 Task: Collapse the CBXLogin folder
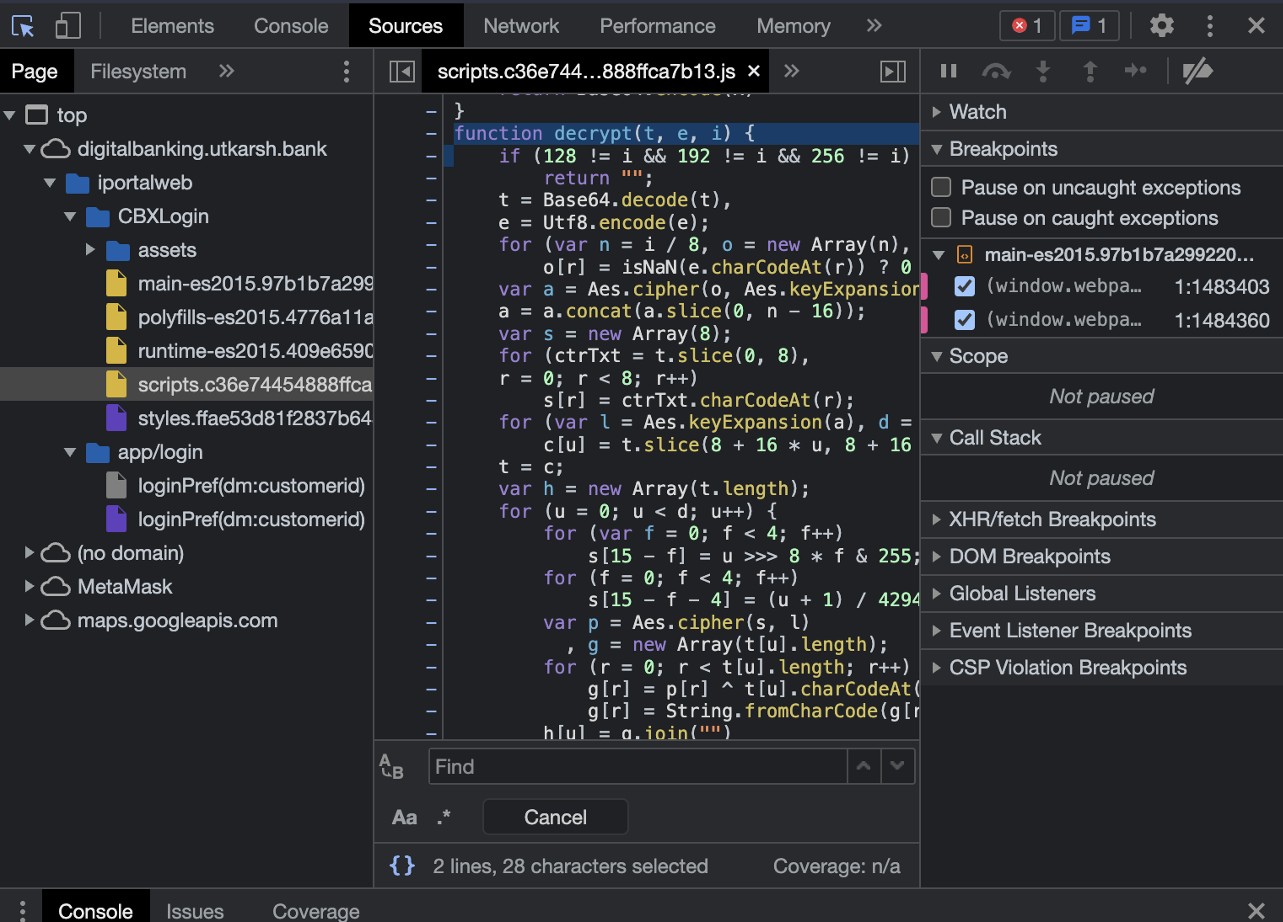[70, 216]
